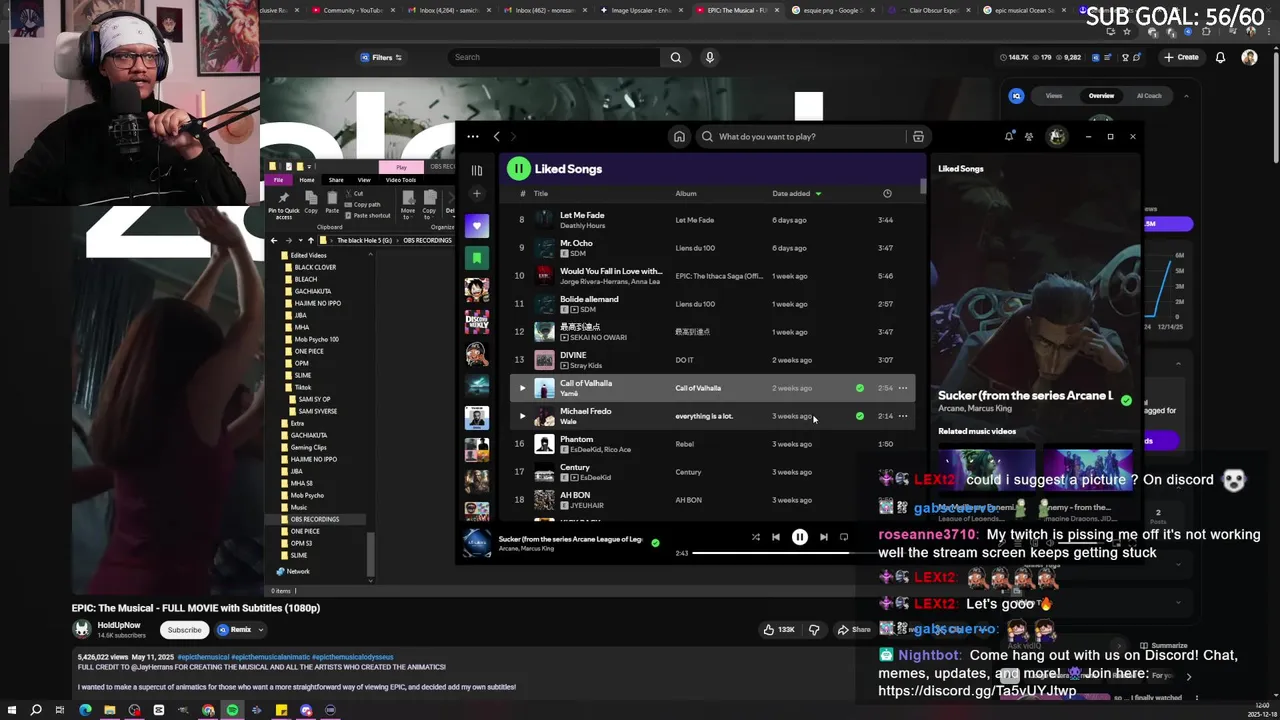Toggle liked checkmark on Michael Fredo row
Screen dimensions: 1280x720
point(860,416)
